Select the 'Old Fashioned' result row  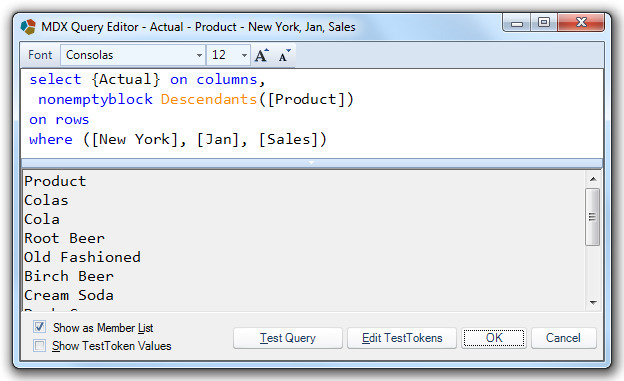[82, 257]
